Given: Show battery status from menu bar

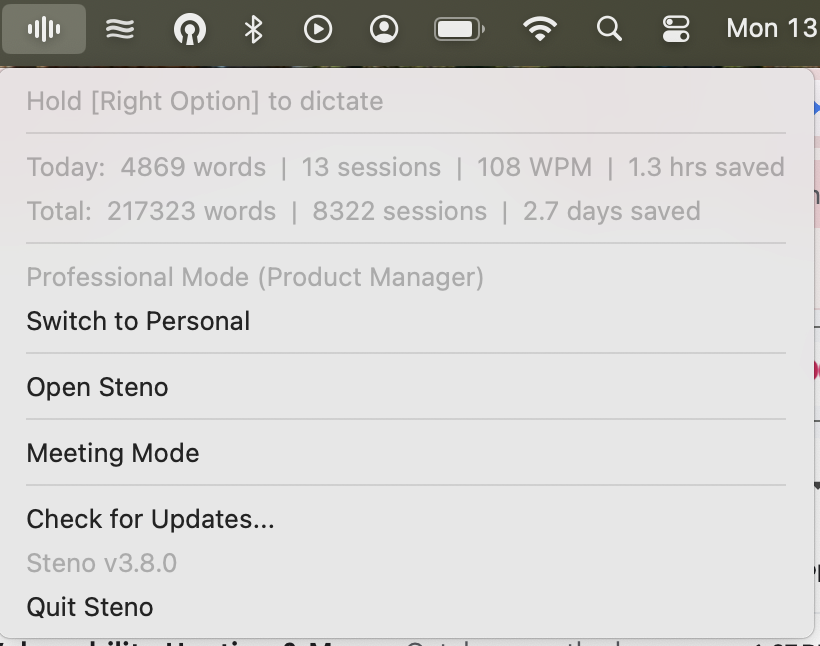Looking at the screenshot, I should [459, 29].
